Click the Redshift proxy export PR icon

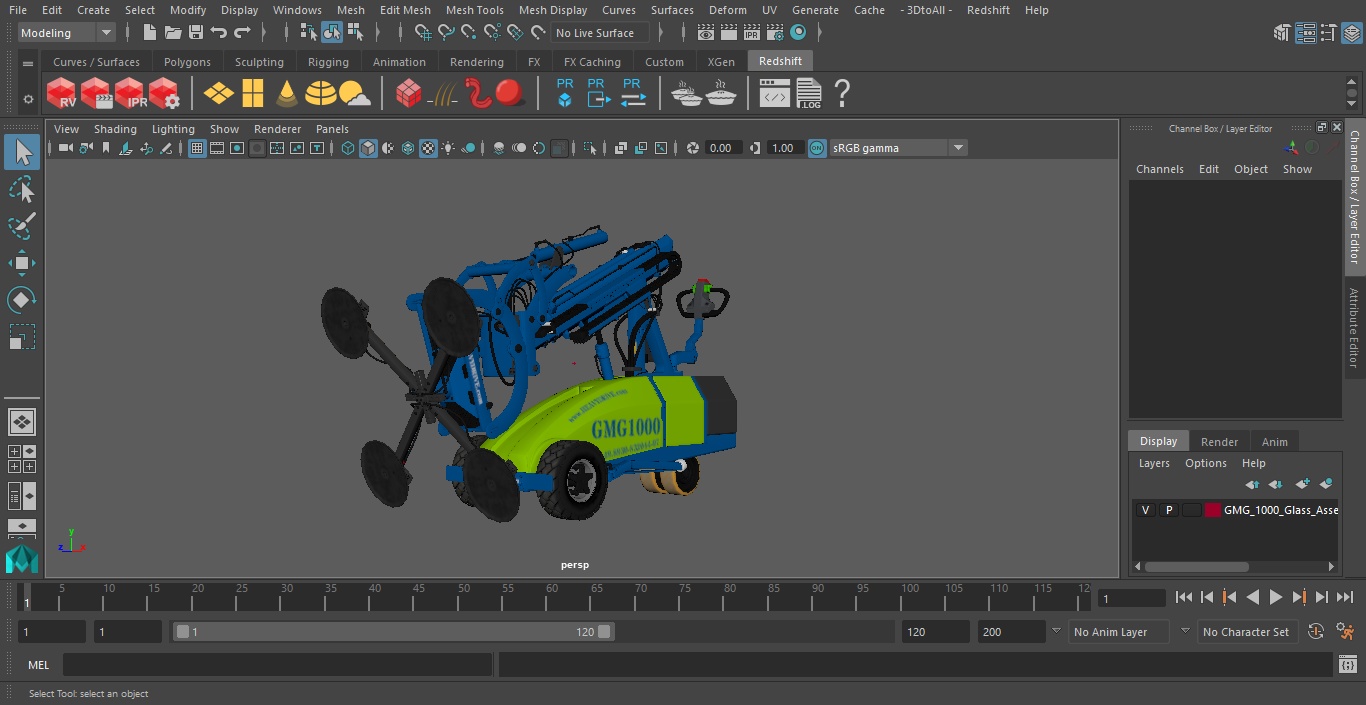point(598,94)
